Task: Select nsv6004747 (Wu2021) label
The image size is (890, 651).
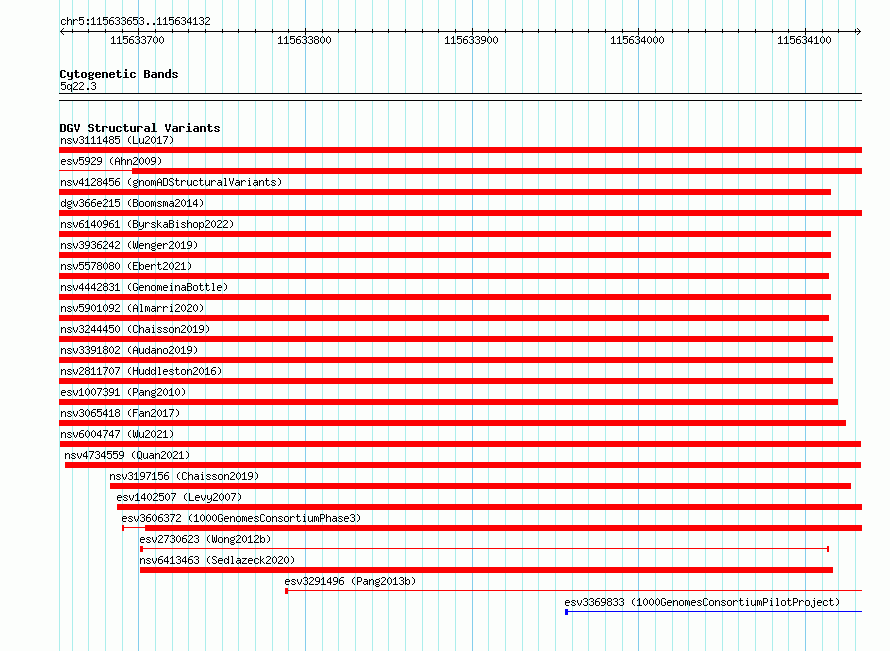Action: [117, 434]
